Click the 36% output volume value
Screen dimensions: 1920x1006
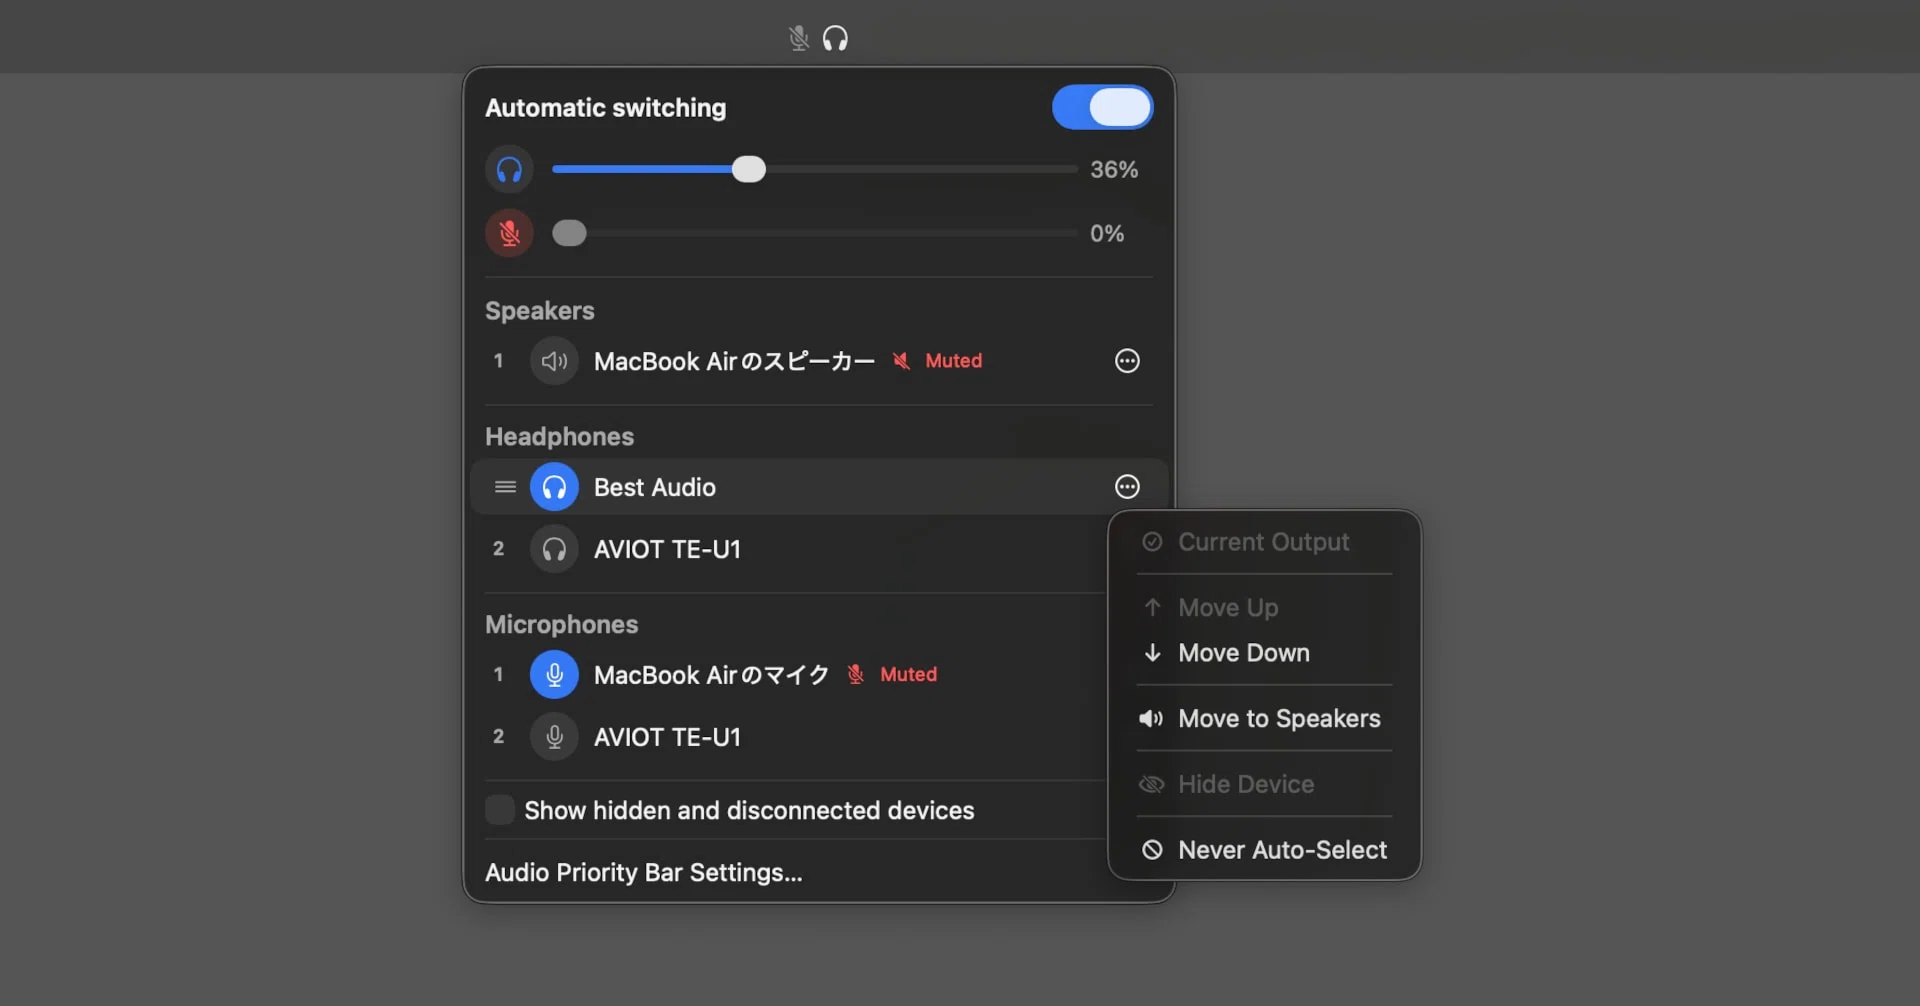[x=1114, y=170]
